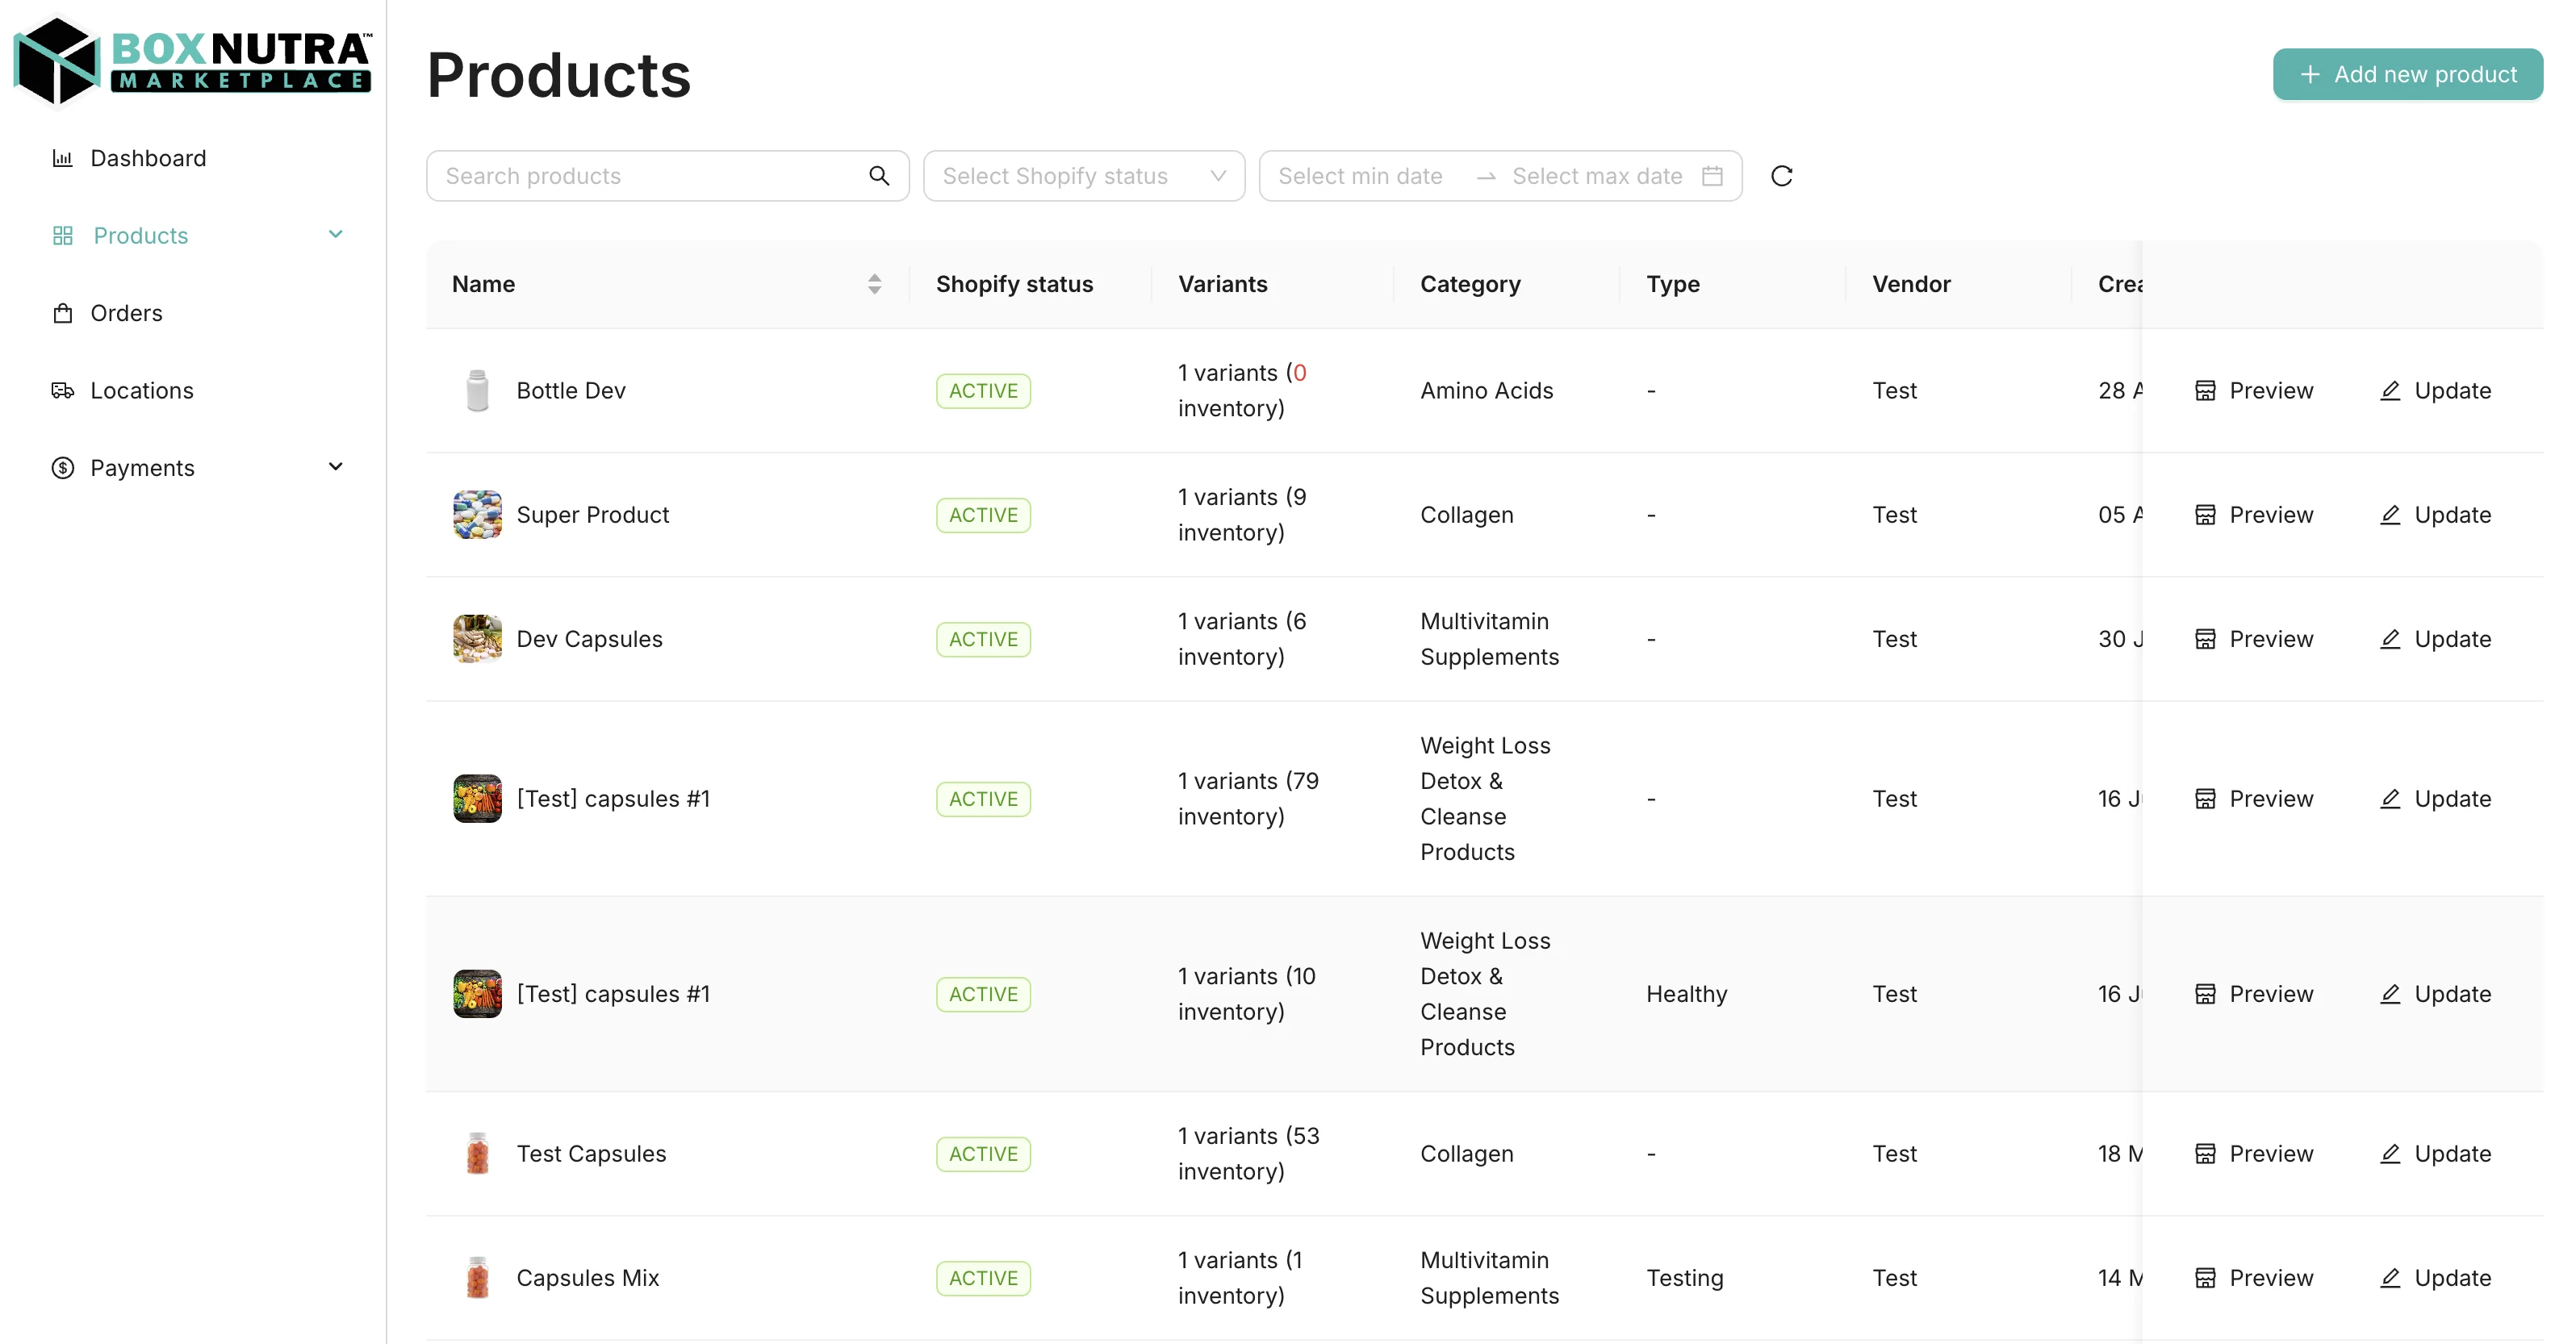
Task: Click the ACTIVE status badge on Dev Capsules
Action: [983, 638]
